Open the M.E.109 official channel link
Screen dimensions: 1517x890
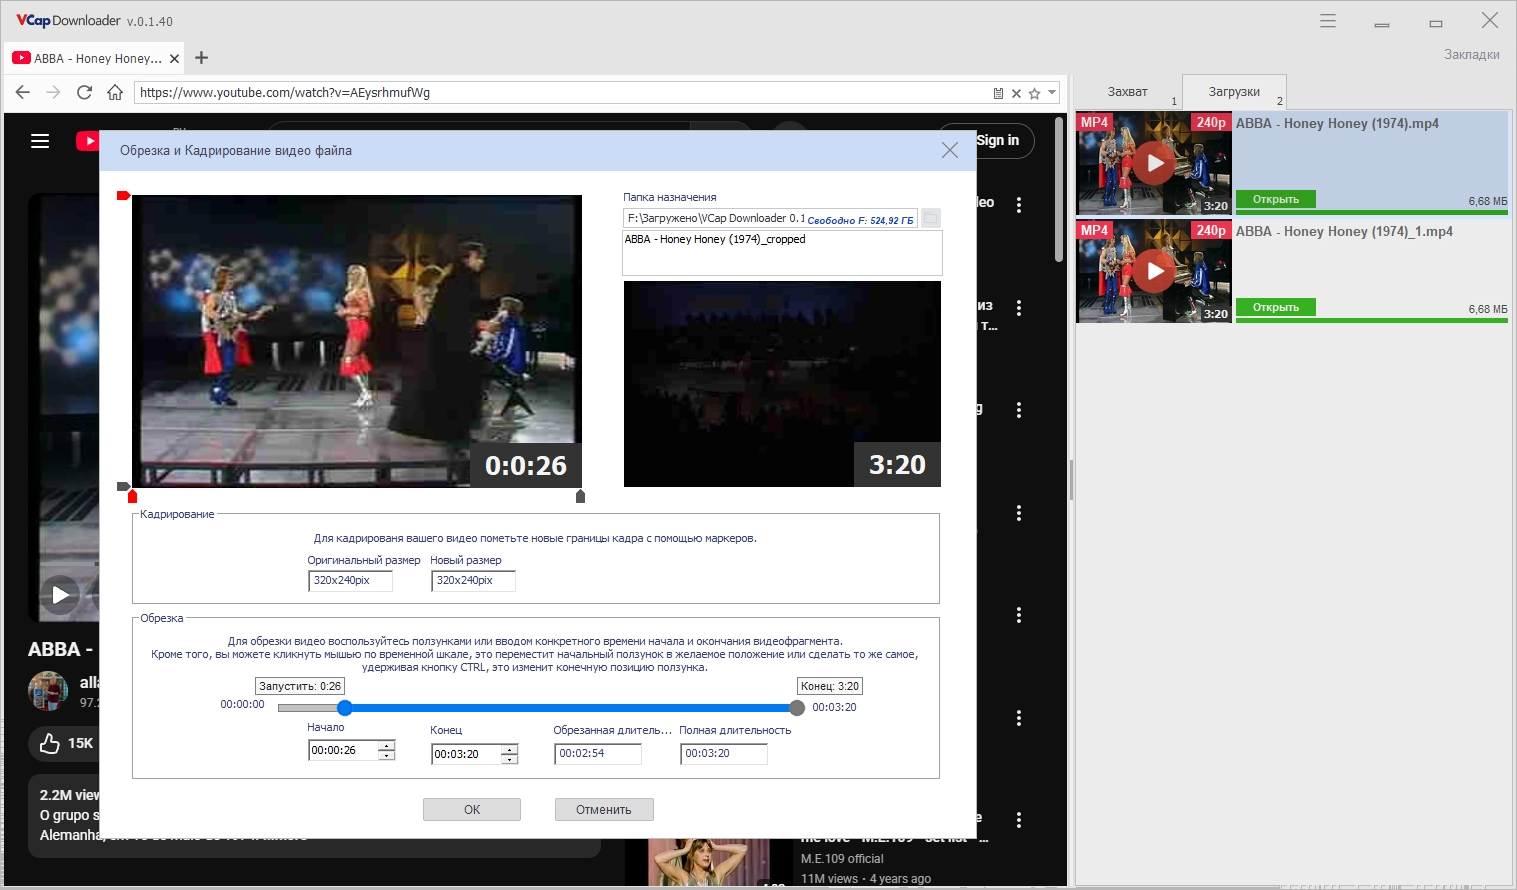point(842,859)
